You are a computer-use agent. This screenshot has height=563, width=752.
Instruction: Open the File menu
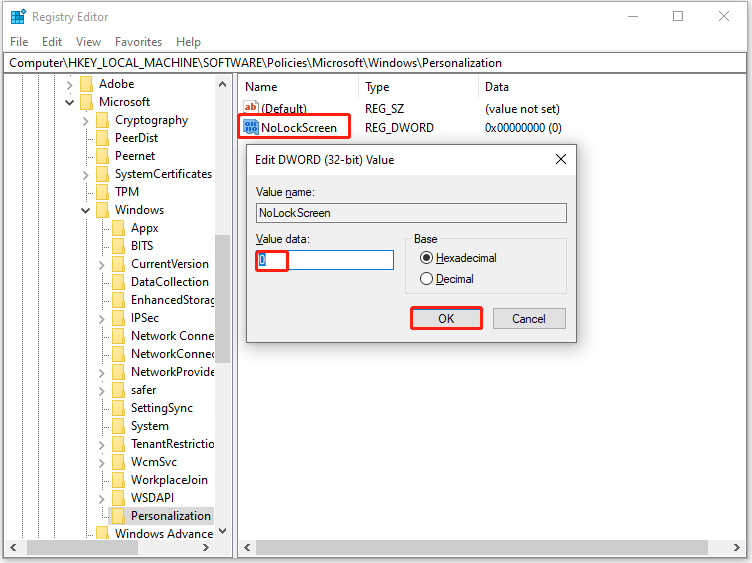[19, 42]
